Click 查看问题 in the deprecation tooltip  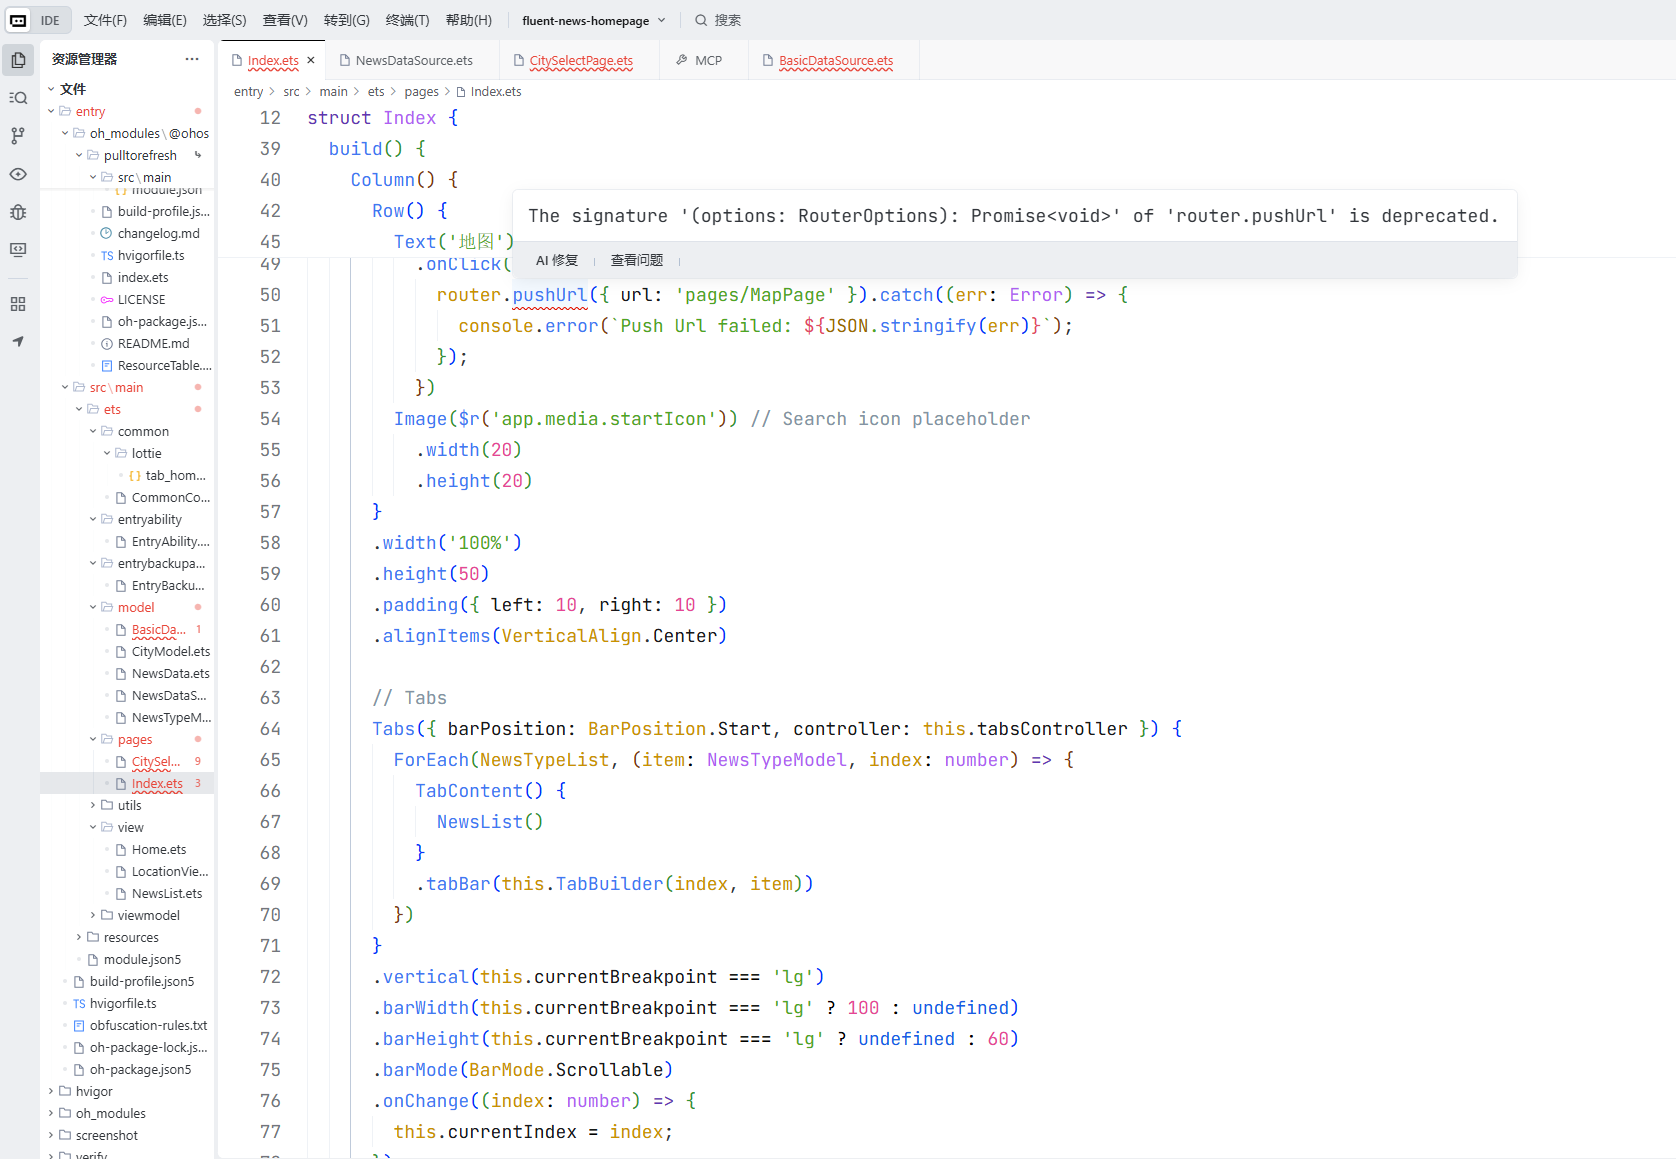tap(637, 260)
